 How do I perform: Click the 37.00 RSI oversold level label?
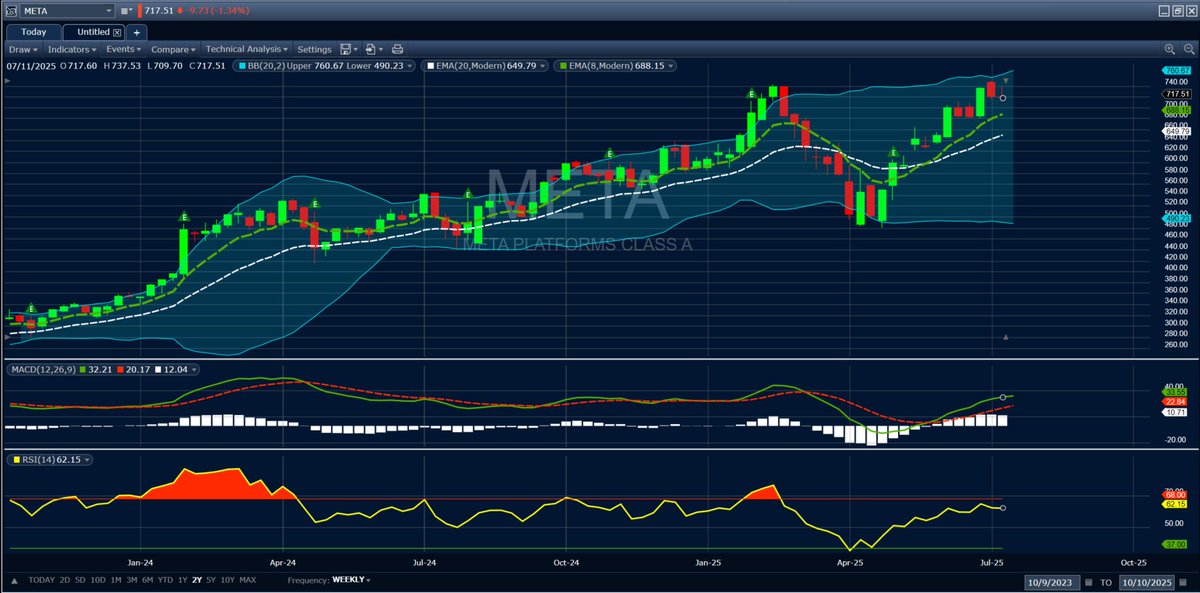1175,544
